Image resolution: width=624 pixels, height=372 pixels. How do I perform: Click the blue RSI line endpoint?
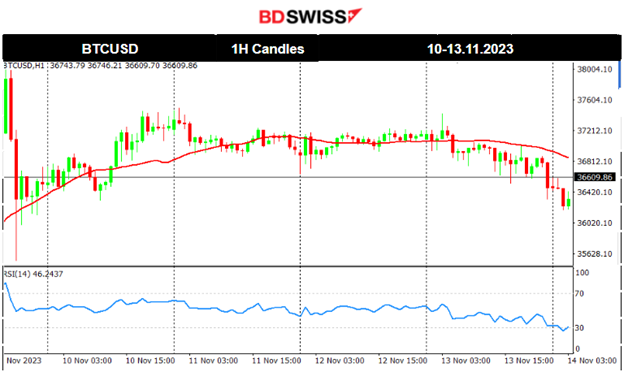click(568, 327)
